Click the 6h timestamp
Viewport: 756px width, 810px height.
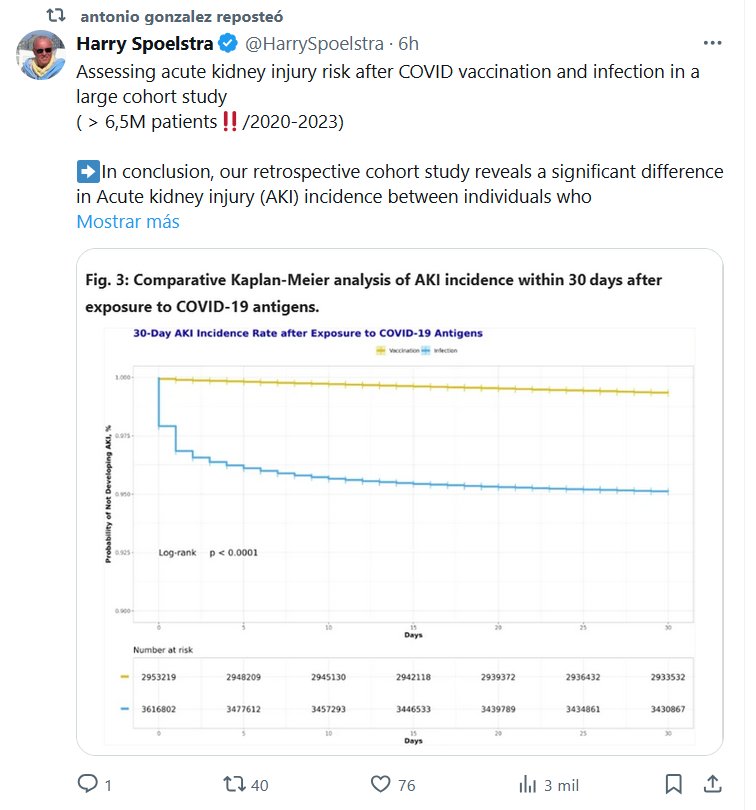coord(408,44)
